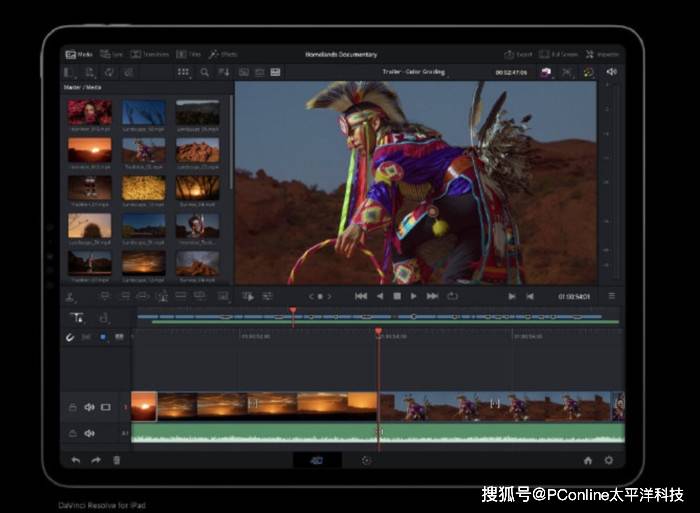
Task: Click the Full Screen button
Action: (560, 54)
